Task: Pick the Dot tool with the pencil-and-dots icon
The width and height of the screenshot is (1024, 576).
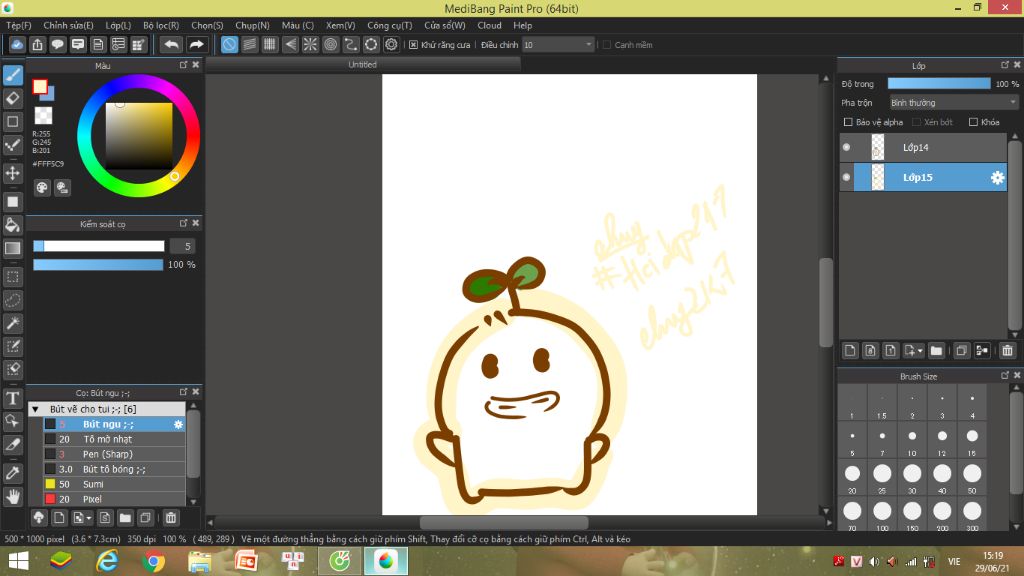Action: click(x=12, y=145)
